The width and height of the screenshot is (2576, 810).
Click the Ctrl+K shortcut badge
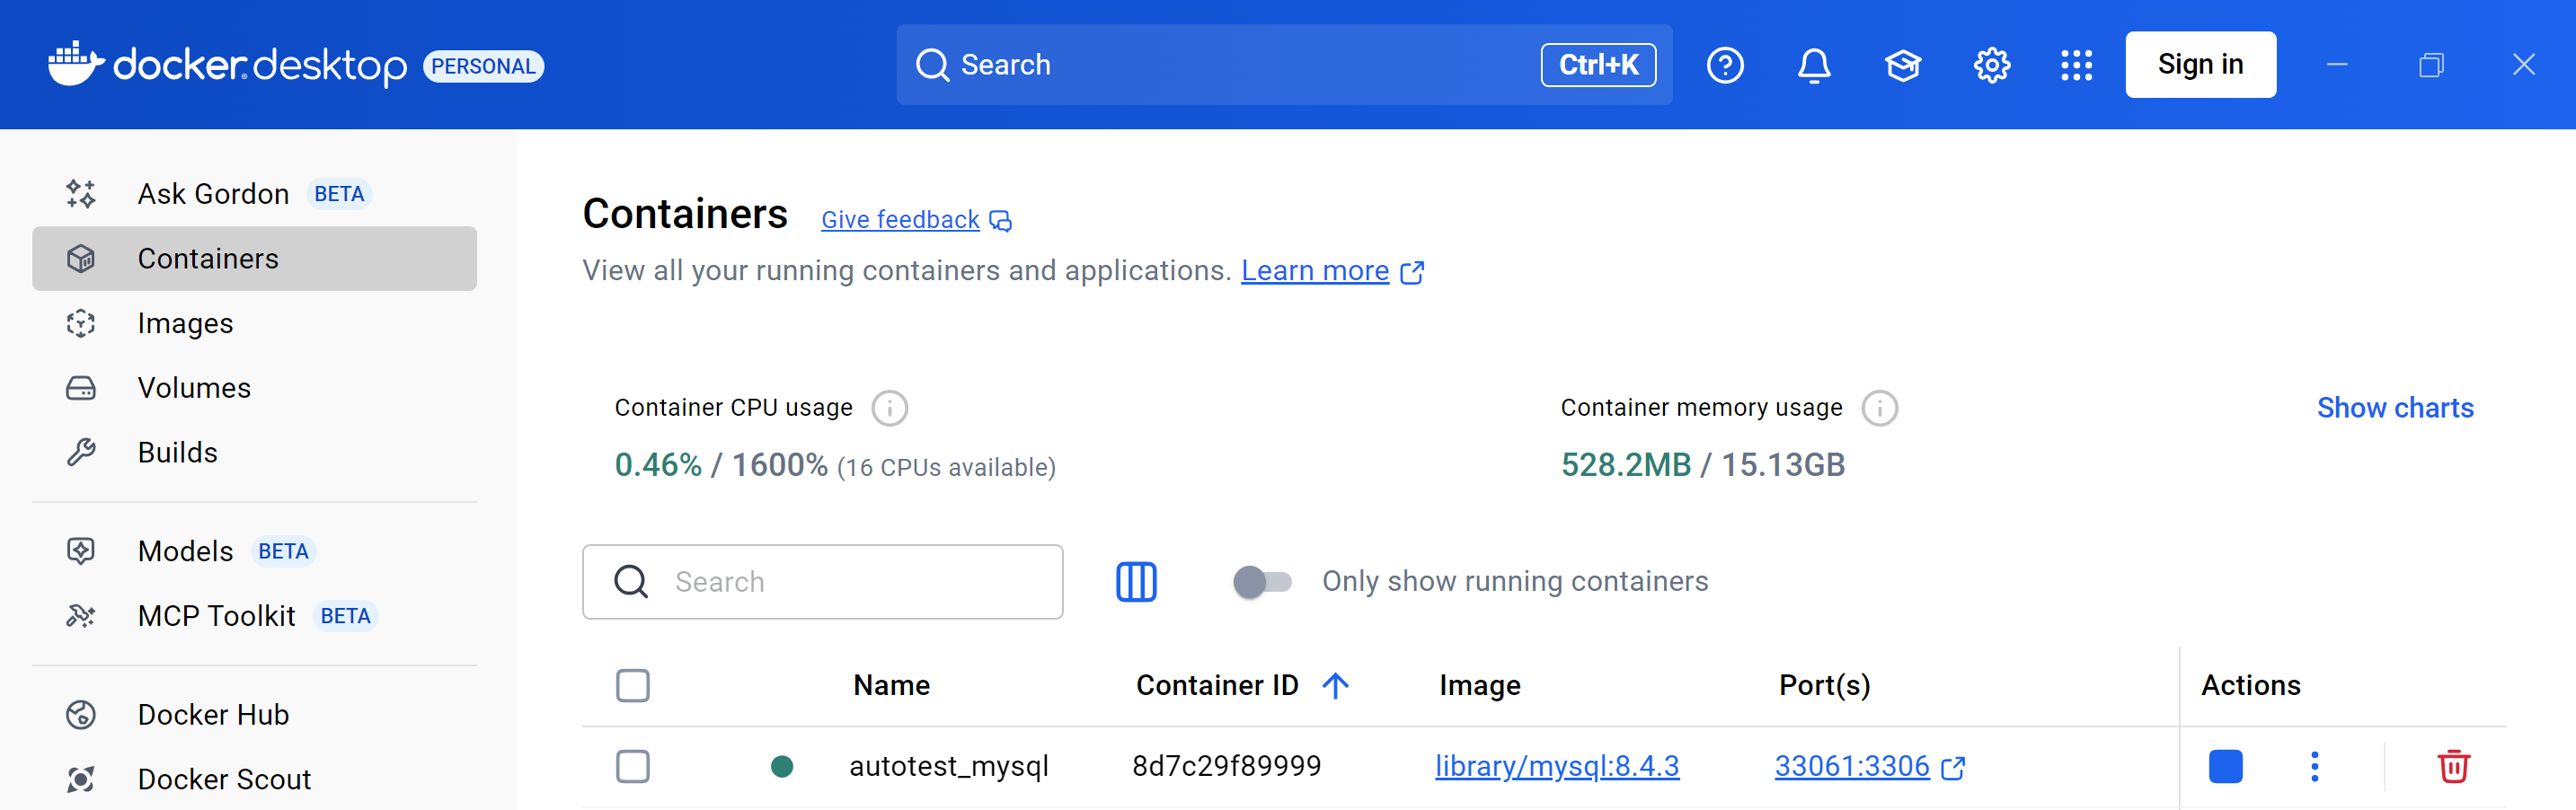tap(1598, 65)
